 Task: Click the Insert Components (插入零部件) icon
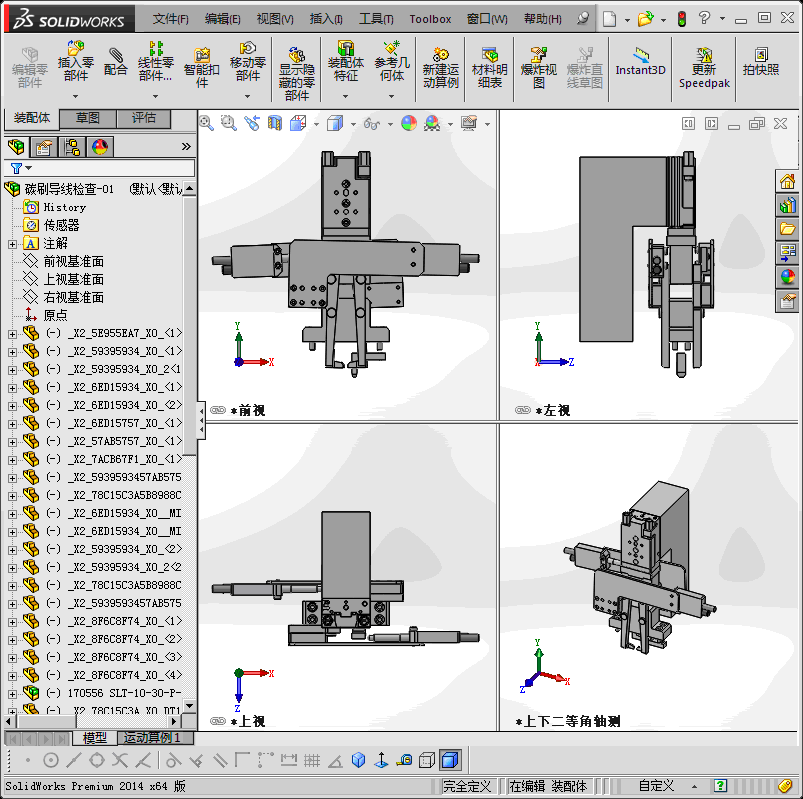click(x=76, y=61)
